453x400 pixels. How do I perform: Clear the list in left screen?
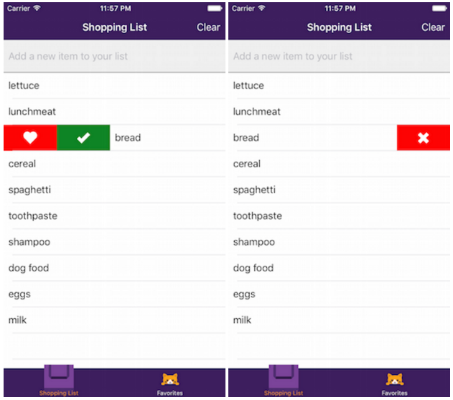pyautogui.click(x=208, y=27)
